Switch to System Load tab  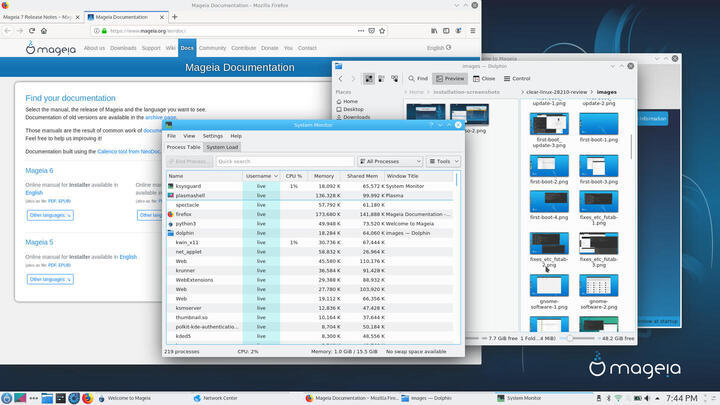pos(222,147)
